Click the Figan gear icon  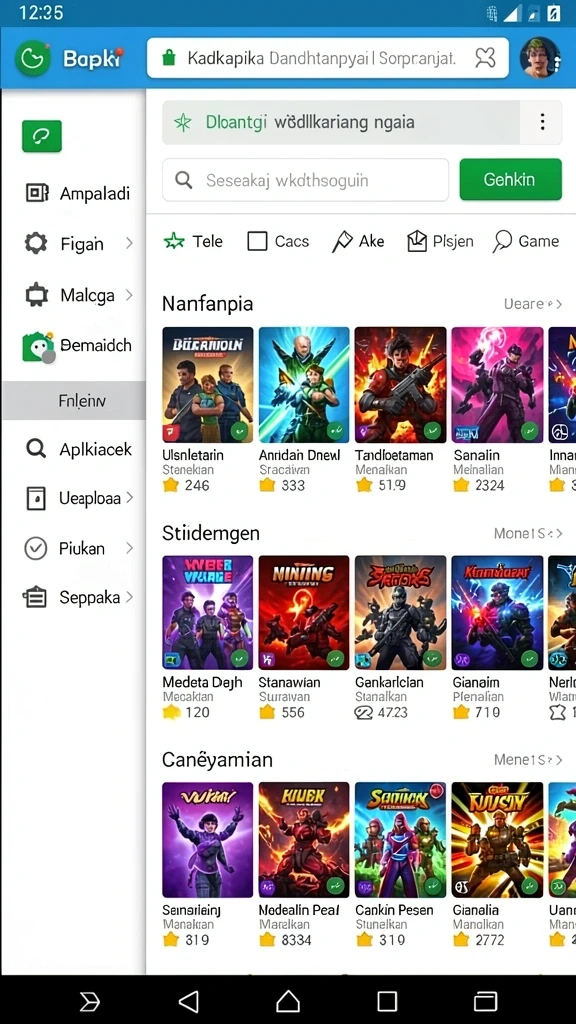(x=36, y=244)
